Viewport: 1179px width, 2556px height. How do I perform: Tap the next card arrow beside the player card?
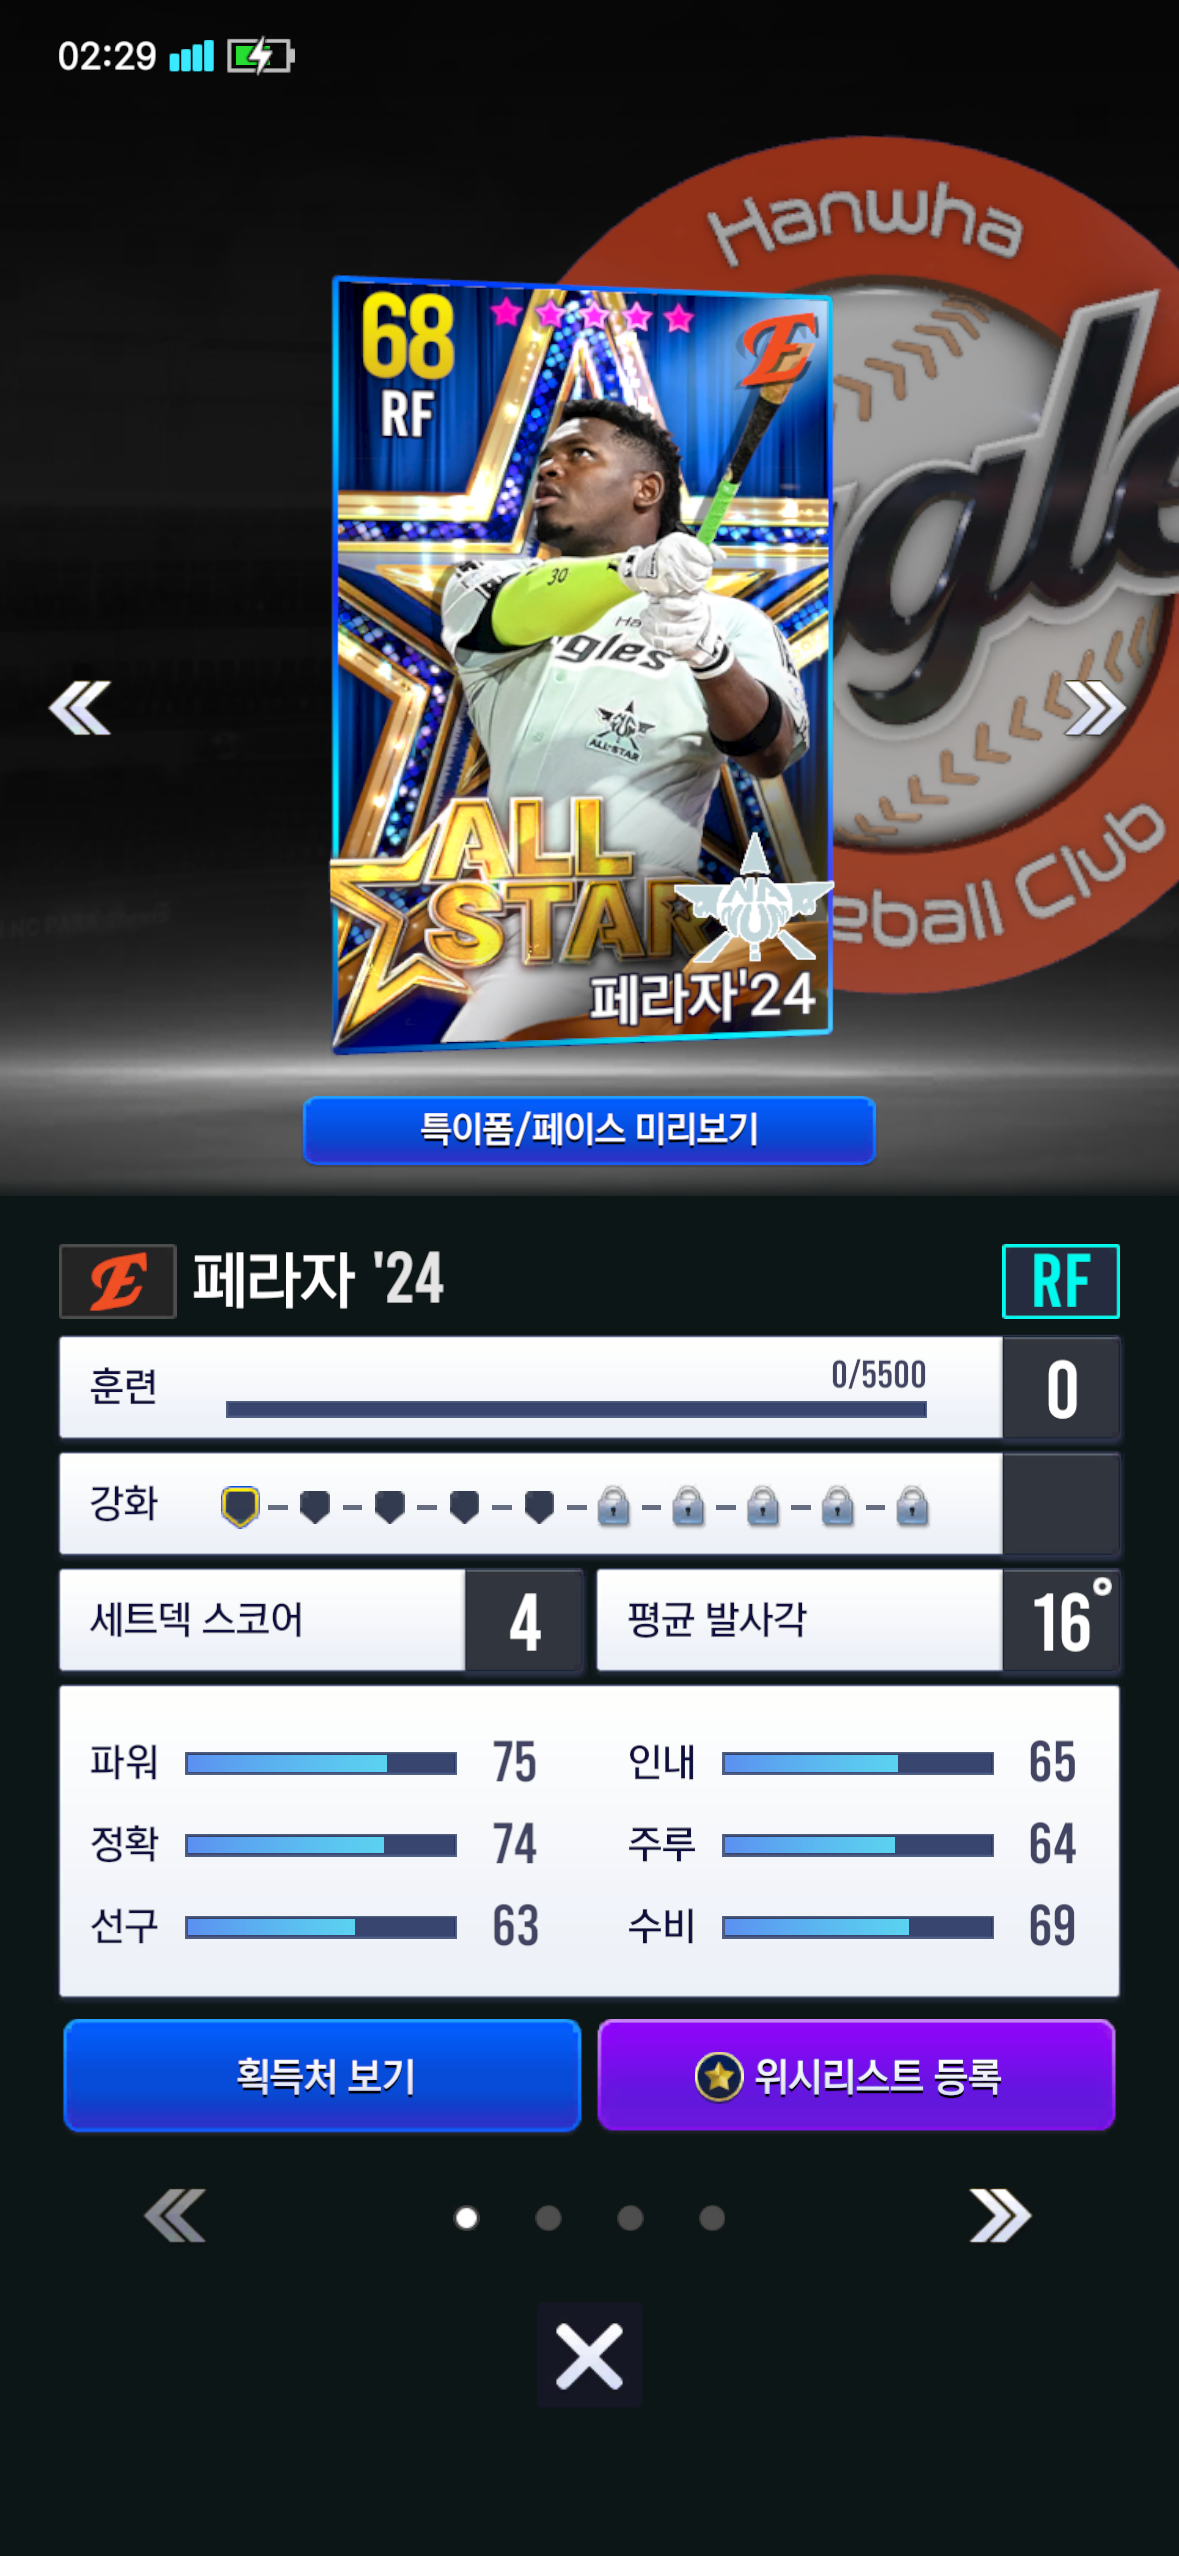tap(1095, 708)
